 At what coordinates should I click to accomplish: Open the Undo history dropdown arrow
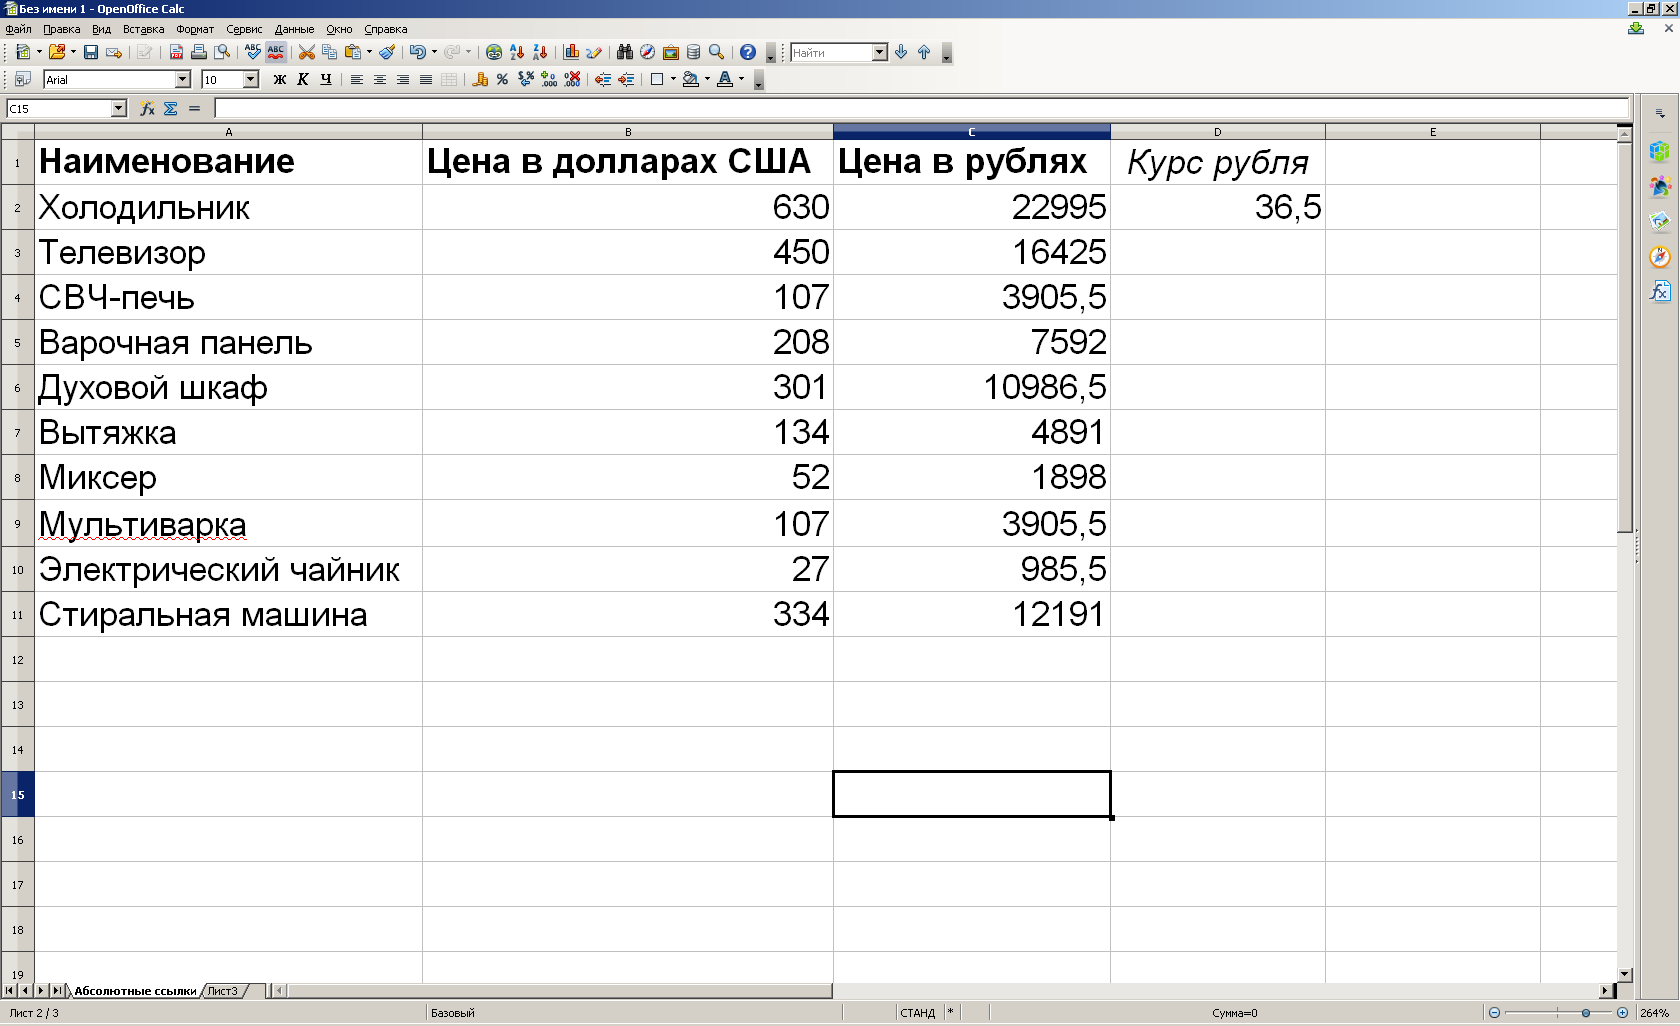pos(434,52)
